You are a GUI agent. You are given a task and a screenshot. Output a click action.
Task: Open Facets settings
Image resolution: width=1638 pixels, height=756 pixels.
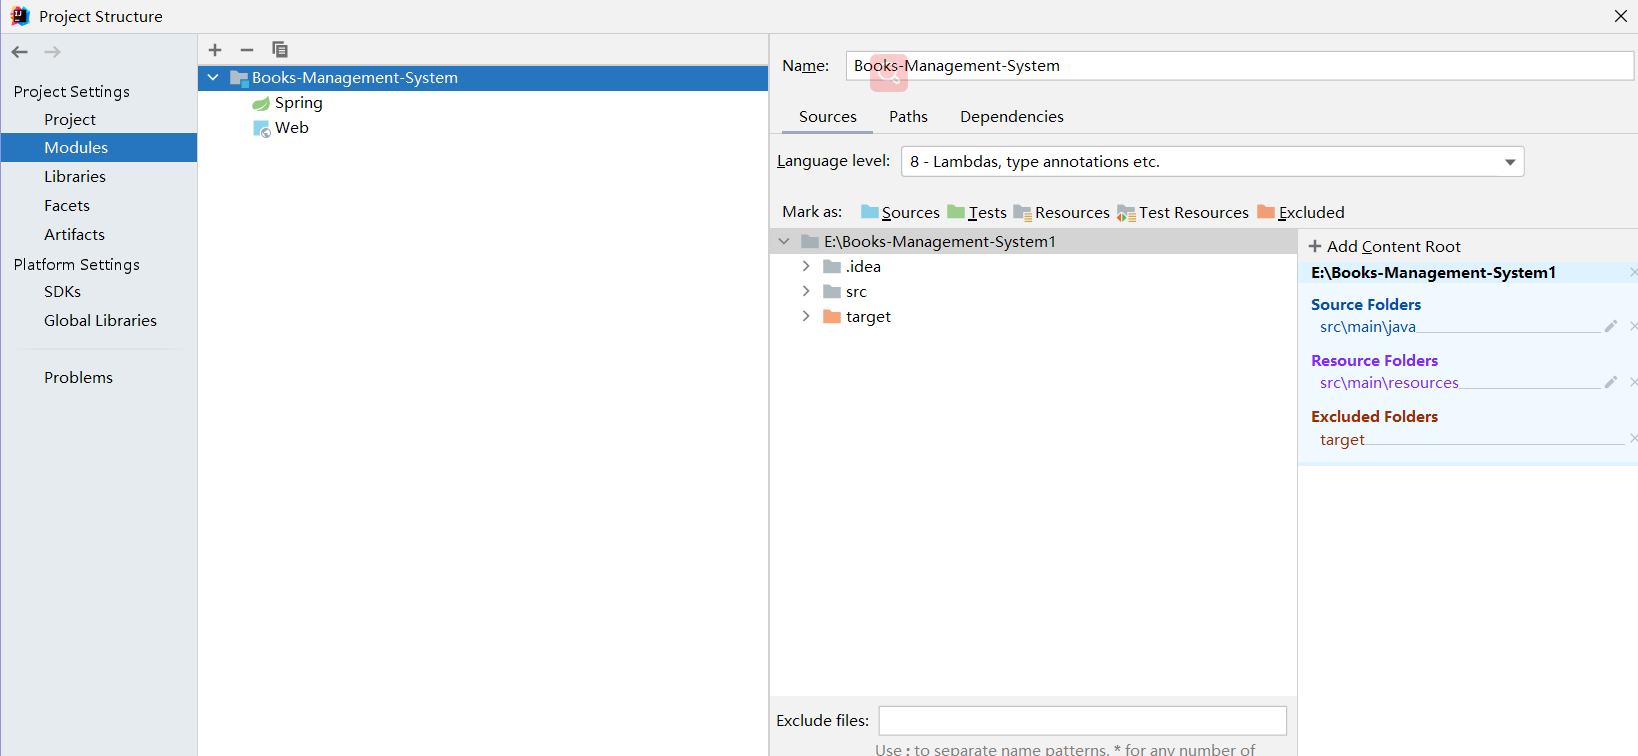67,206
